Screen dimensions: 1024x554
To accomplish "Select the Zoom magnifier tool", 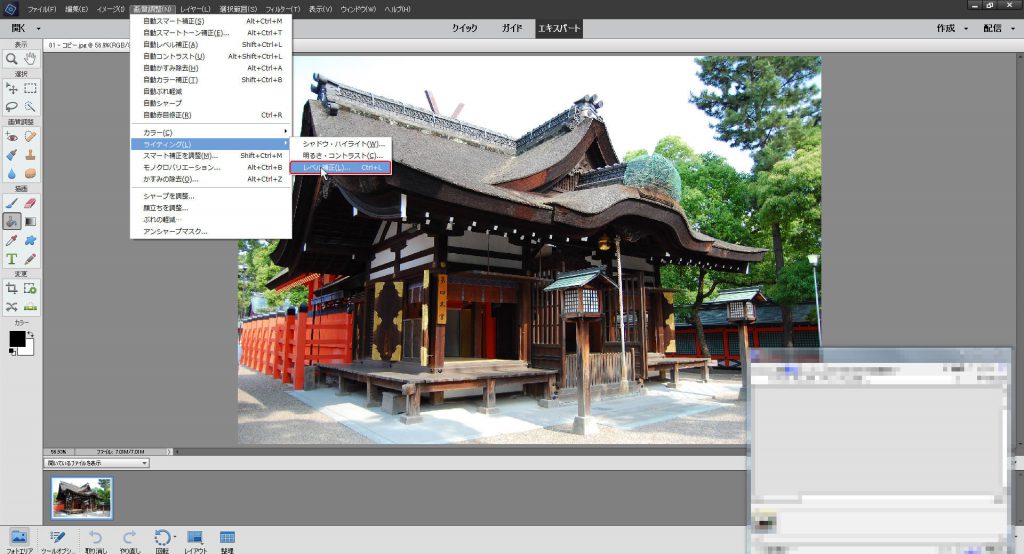I will coord(12,59).
